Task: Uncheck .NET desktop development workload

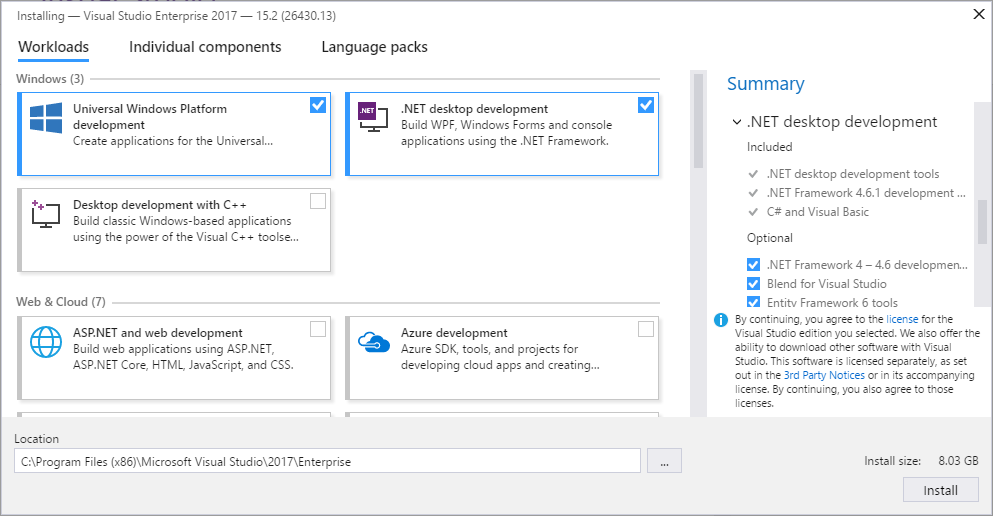Action: click(646, 105)
